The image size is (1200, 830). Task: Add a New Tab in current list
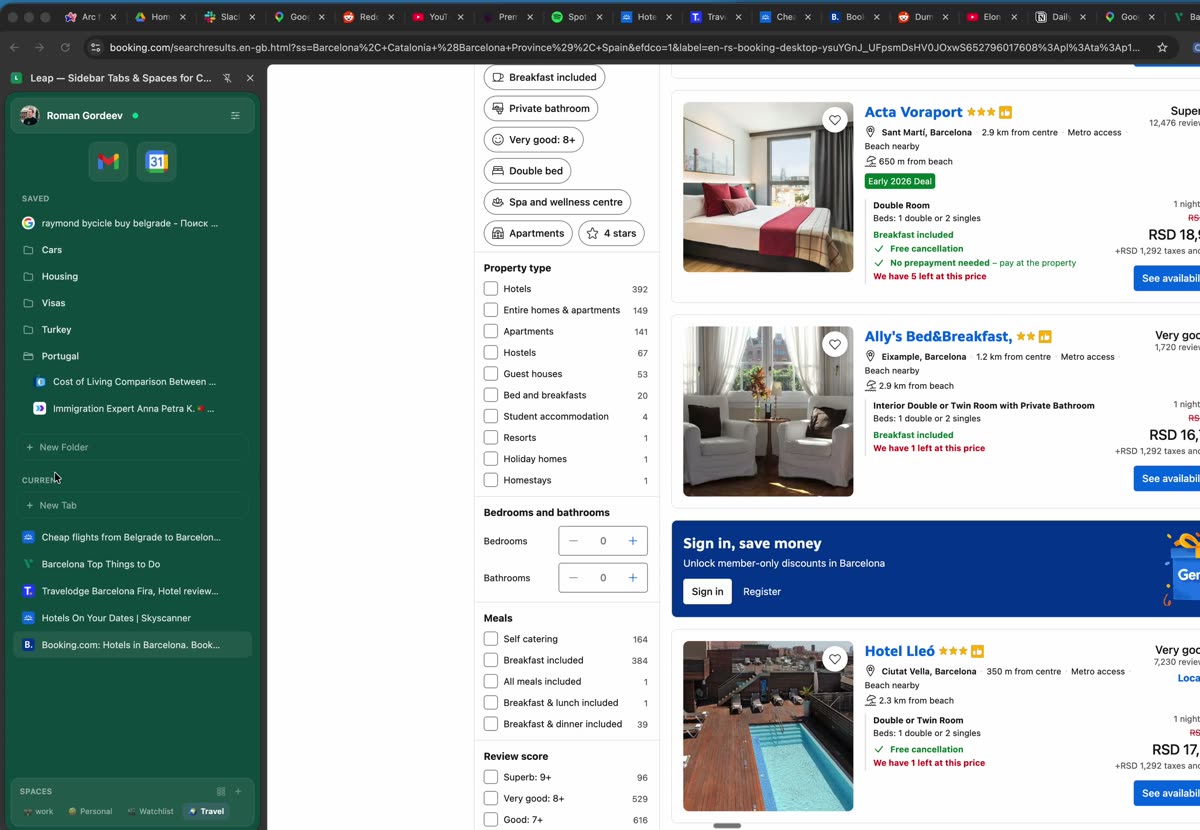[131, 505]
